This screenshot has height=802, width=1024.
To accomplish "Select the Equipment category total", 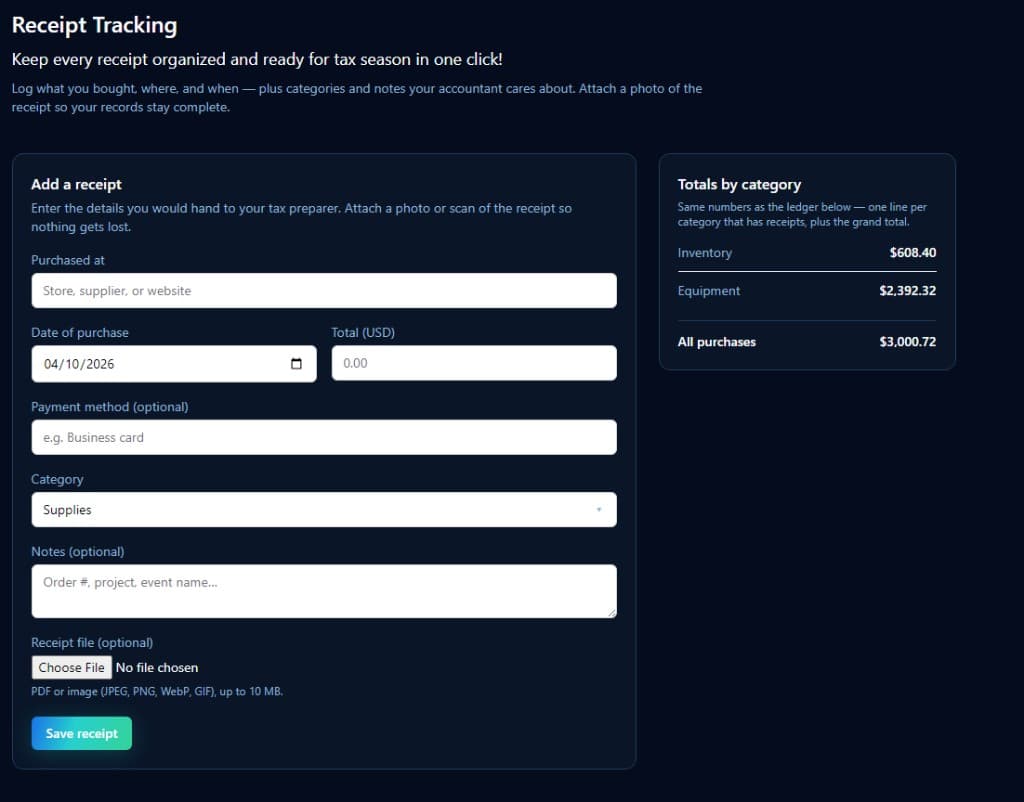I will pyautogui.click(x=807, y=291).
